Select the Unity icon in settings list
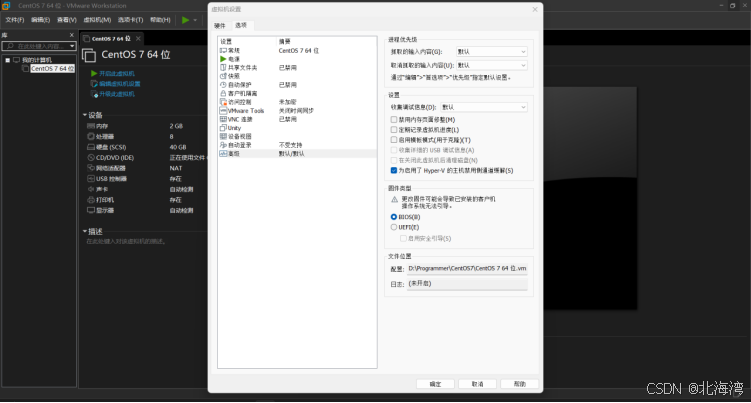This screenshot has height=403, width=751. pyautogui.click(x=223, y=128)
